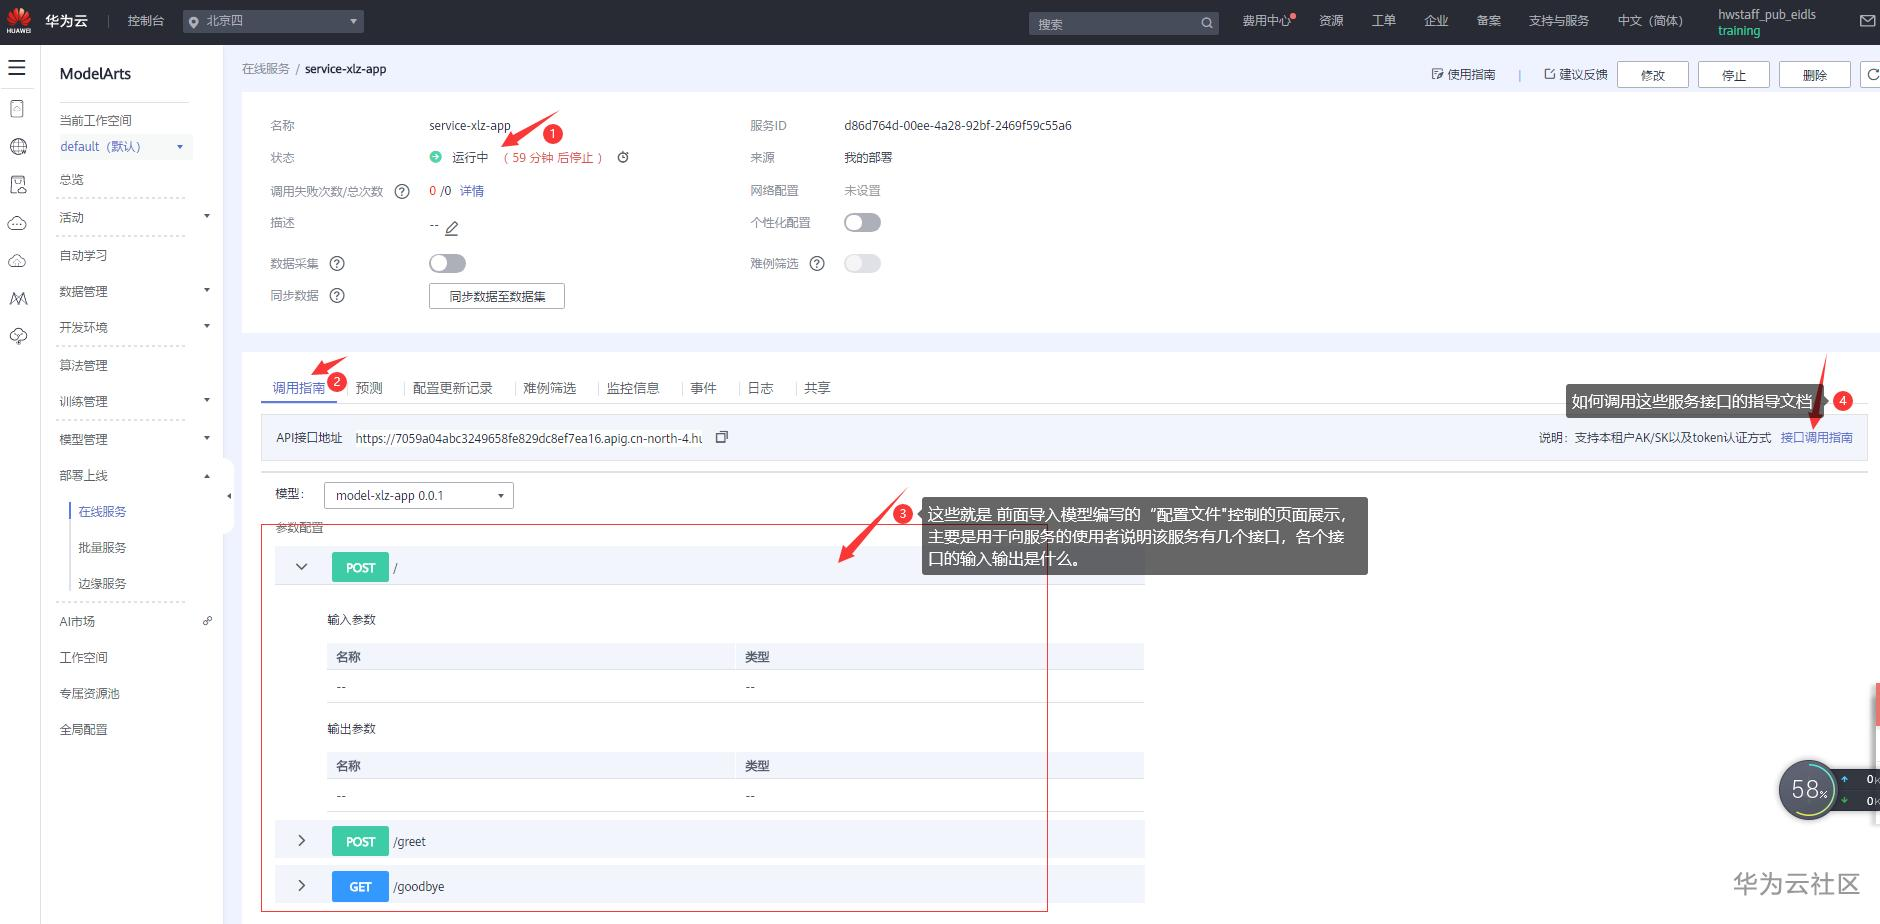Click the 删除 button

[1815, 75]
